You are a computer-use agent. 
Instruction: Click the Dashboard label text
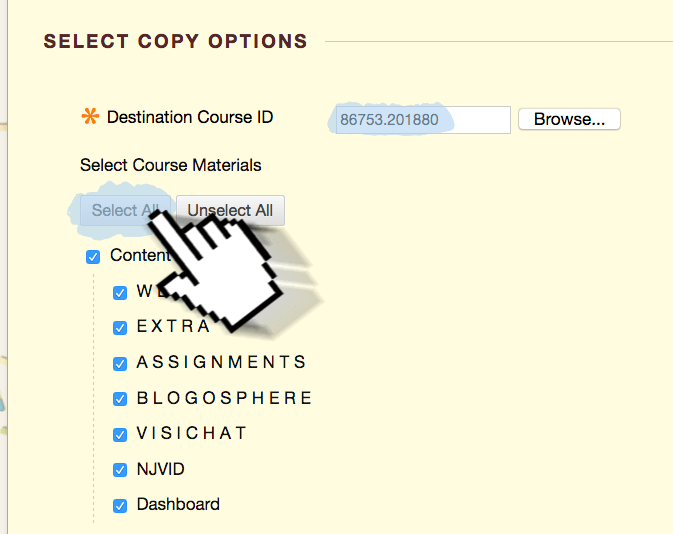pos(178,504)
